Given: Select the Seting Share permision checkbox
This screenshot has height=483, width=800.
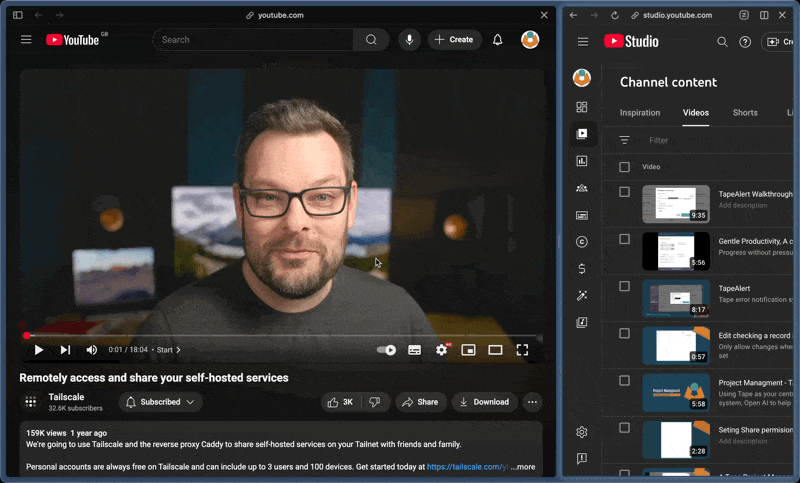Looking at the screenshot, I should [624, 427].
